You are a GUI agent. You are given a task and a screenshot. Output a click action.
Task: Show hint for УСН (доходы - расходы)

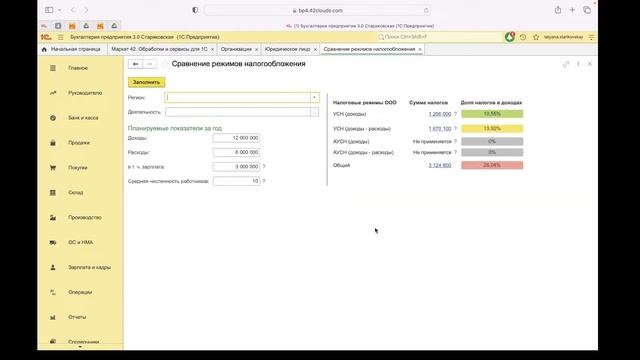(456, 129)
